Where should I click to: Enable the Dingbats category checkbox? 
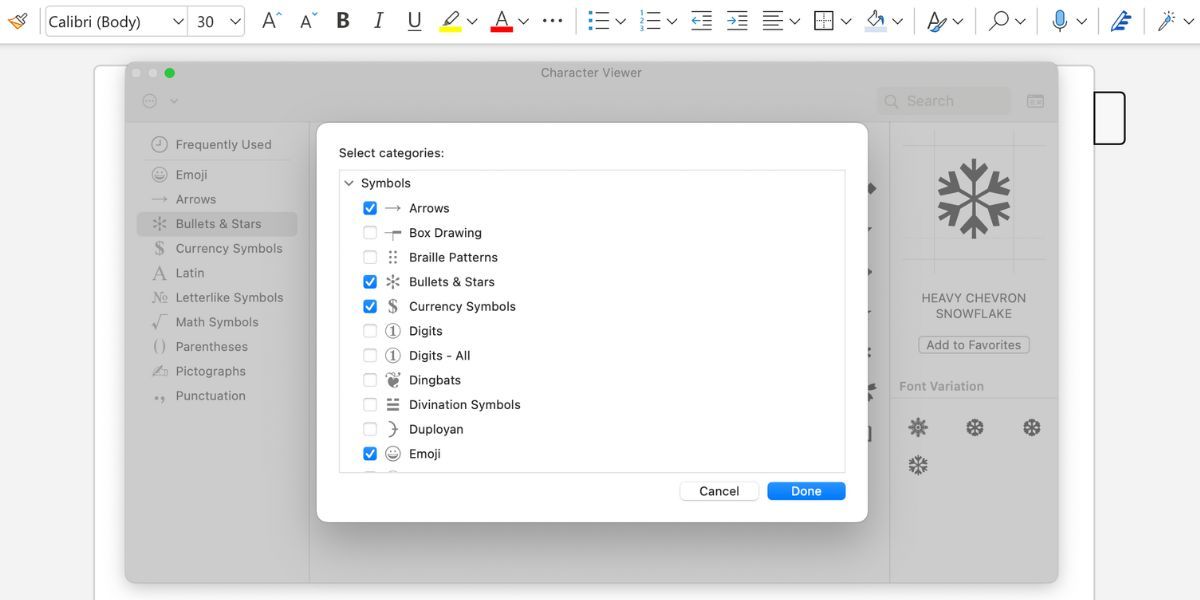(x=370, y=380)
